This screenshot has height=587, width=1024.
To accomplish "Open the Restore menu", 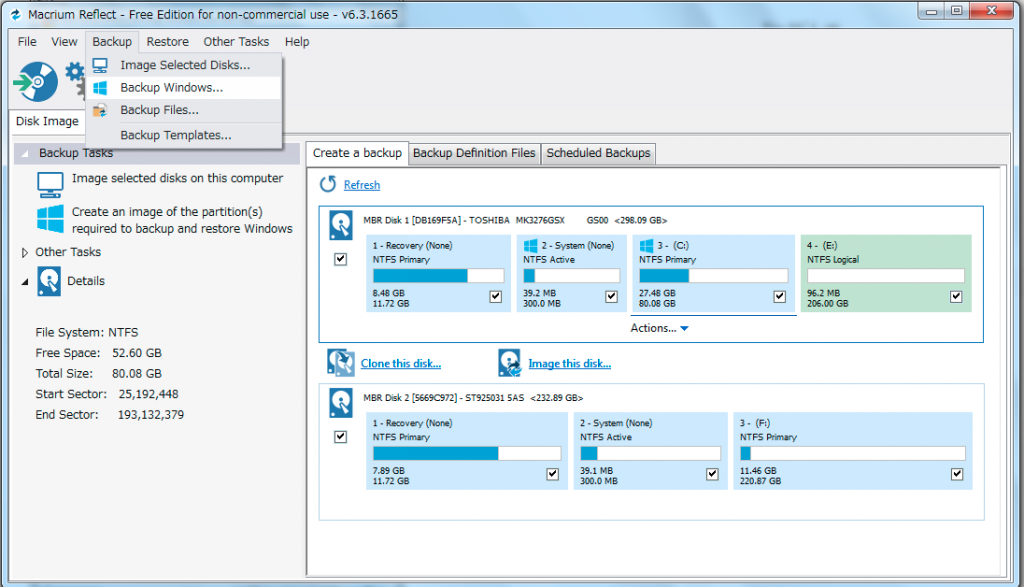I will pos(167,42).
